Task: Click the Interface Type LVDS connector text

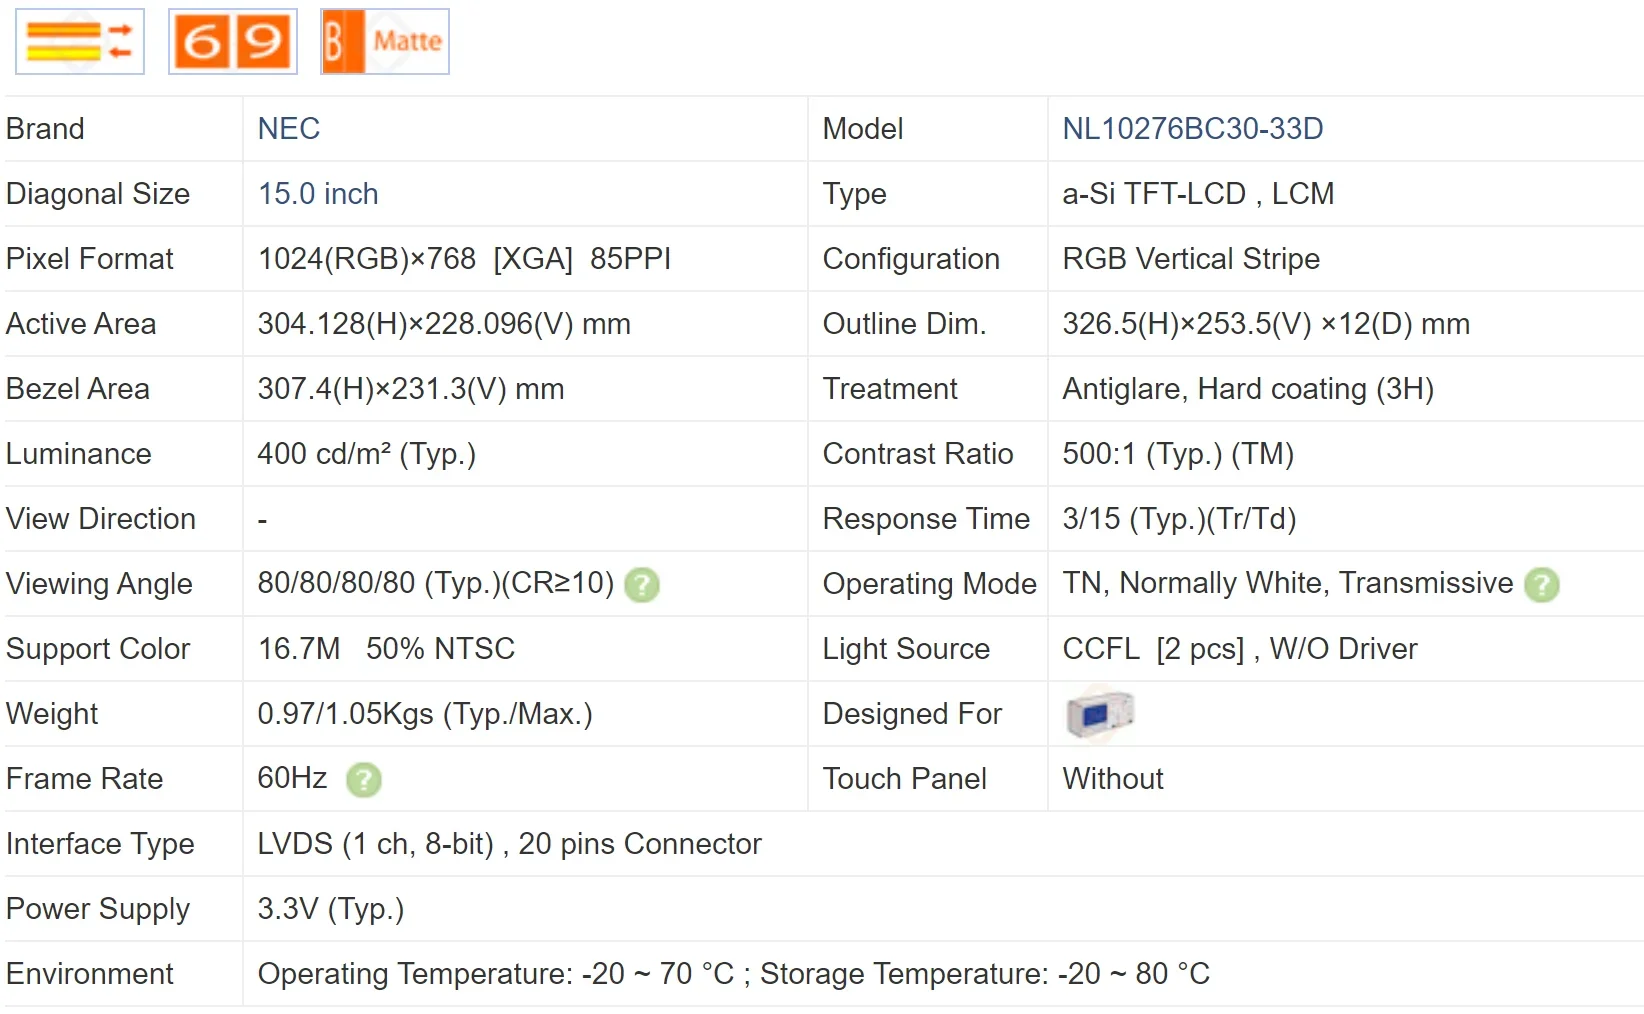Action: tap(509, 844)
